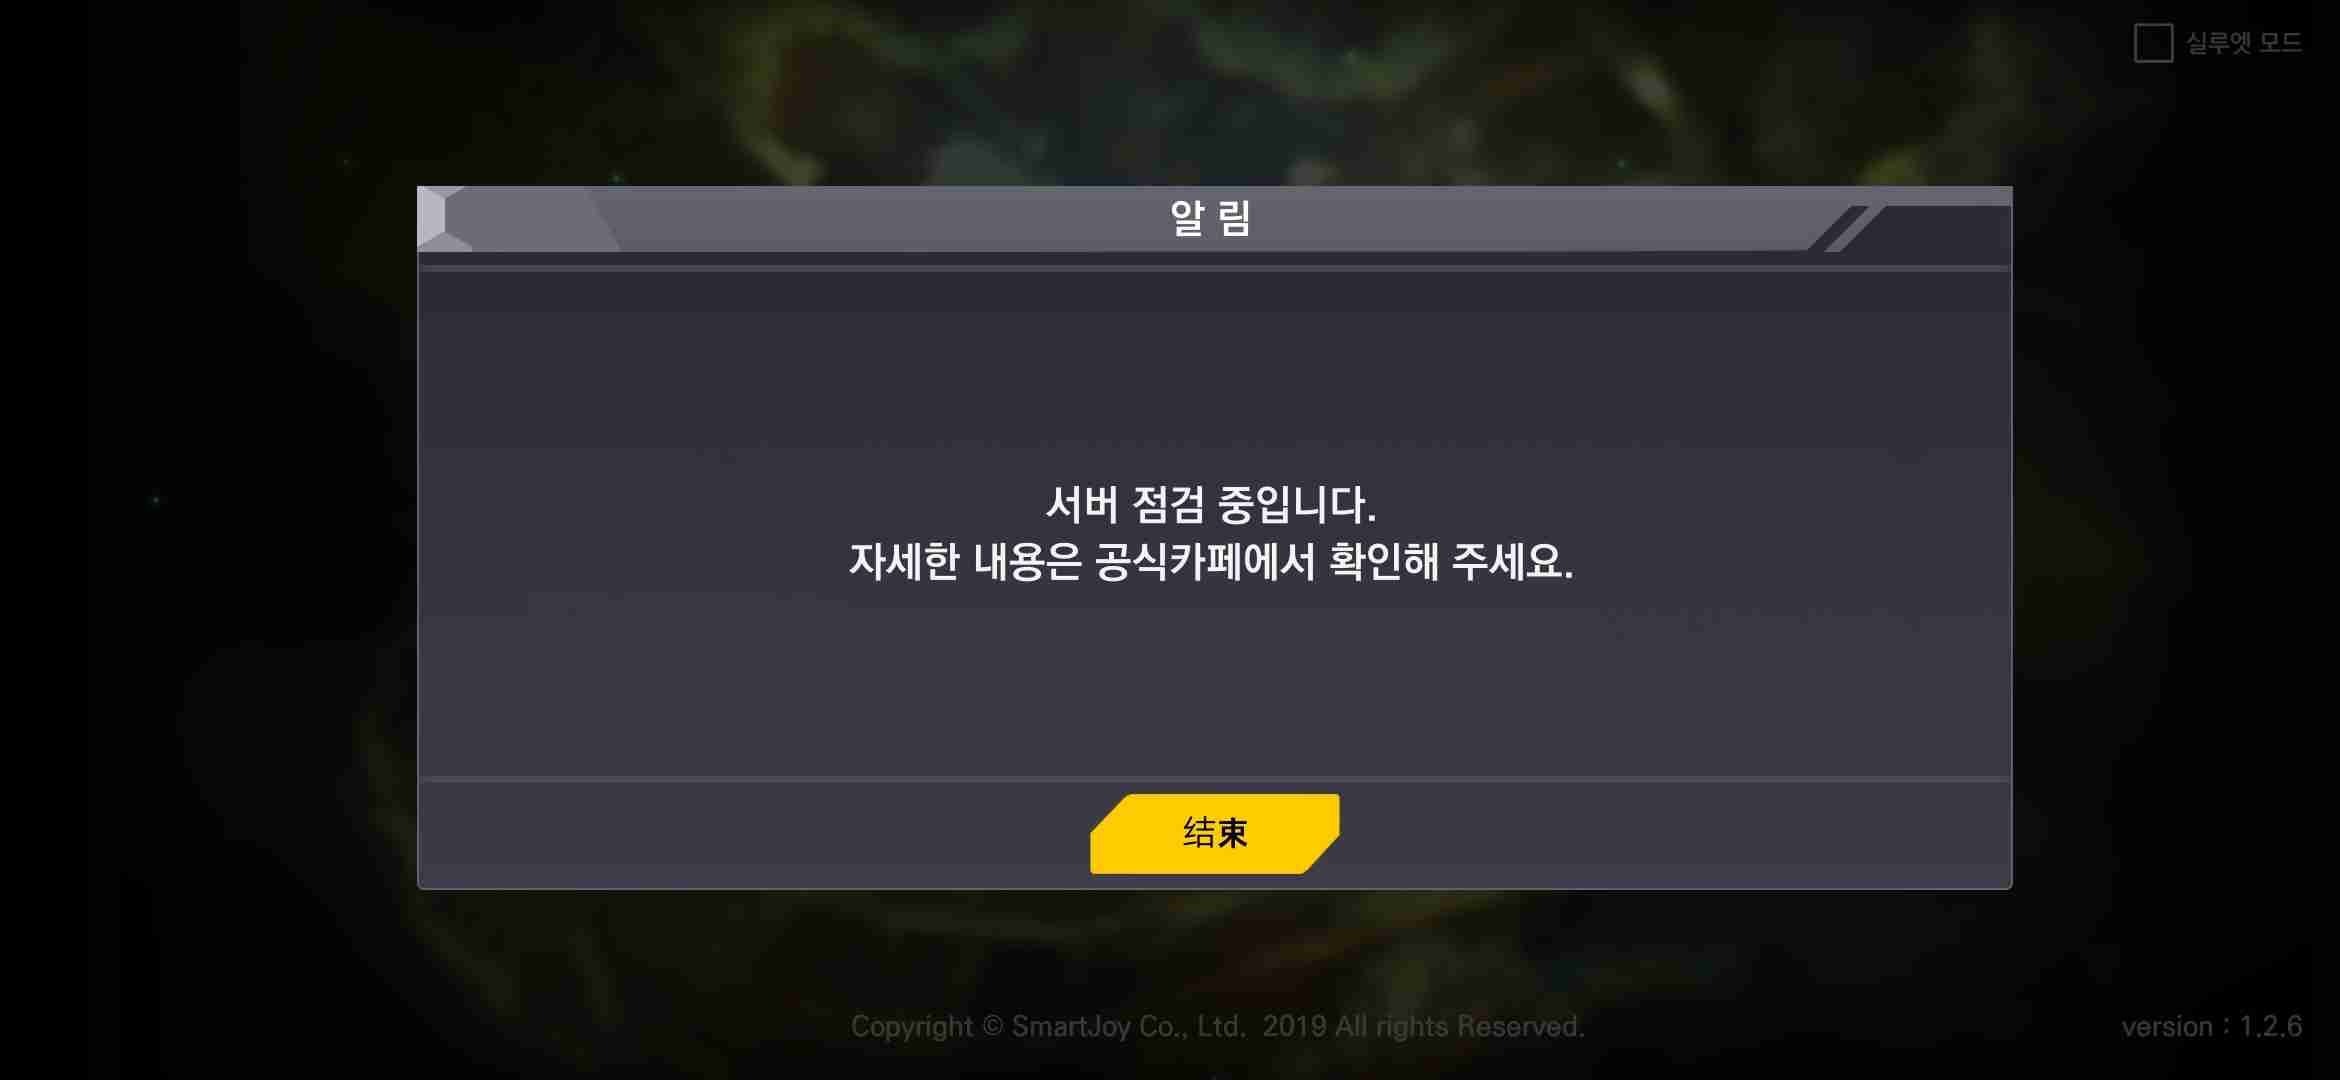
Task: Click empty dialog body above the message
Action: (x=1214, y=380)
